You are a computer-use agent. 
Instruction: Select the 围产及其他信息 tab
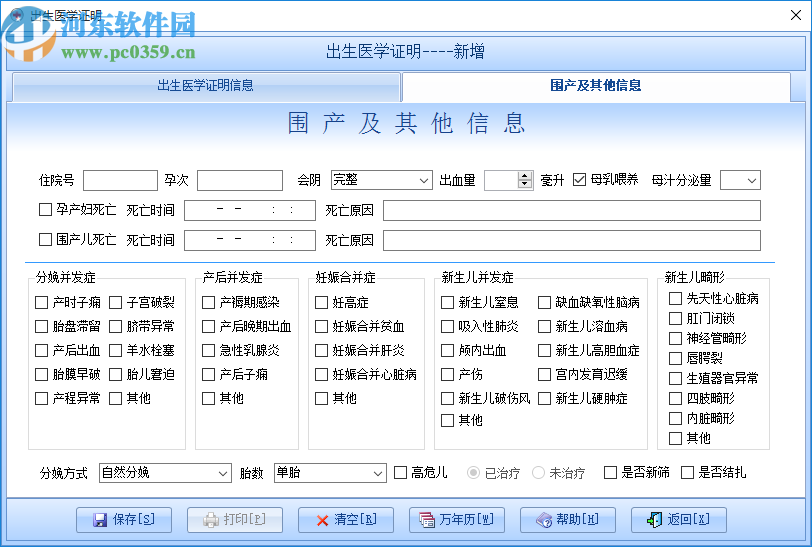pos(596,85)
